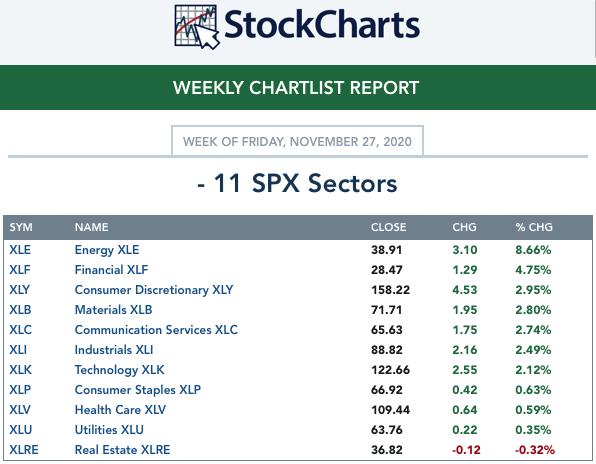Click the % CHG column header

[x=534, y=227]
